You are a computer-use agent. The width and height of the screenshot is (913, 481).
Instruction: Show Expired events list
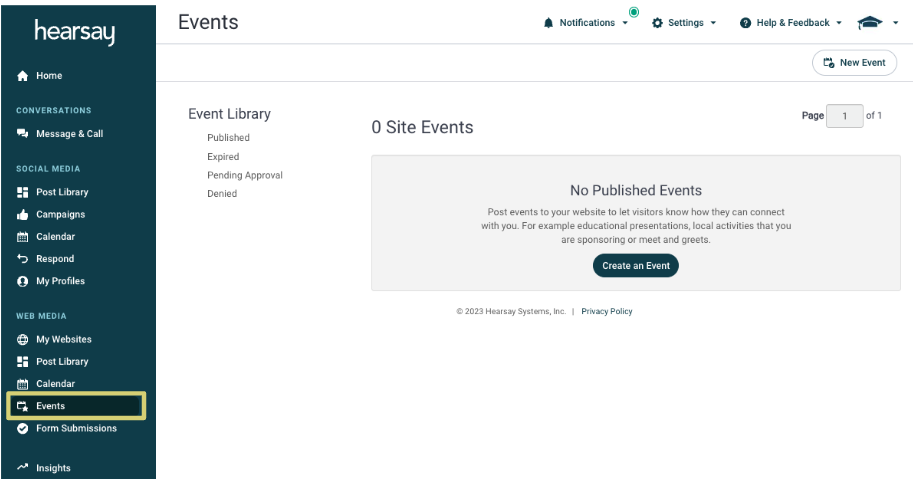pyautogui.click(x=223, y=157)
